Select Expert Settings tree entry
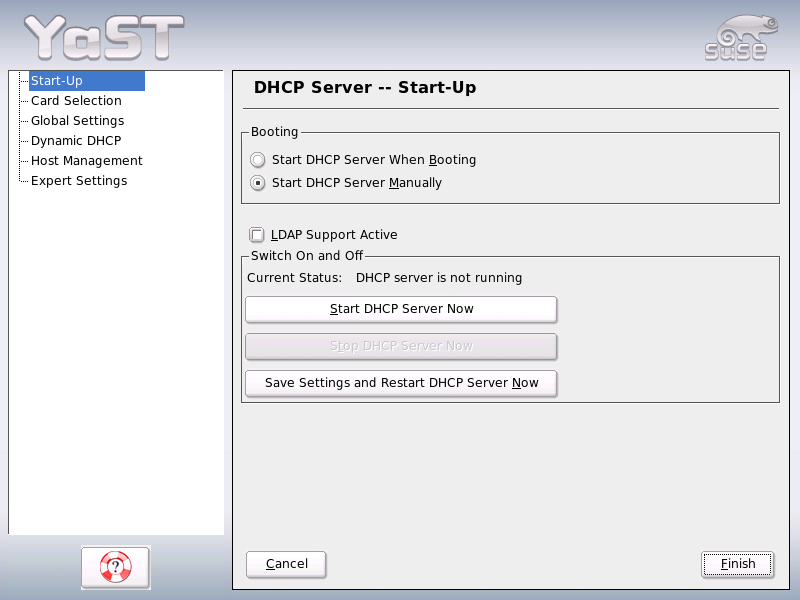800x600 pixels. [79, 181]
